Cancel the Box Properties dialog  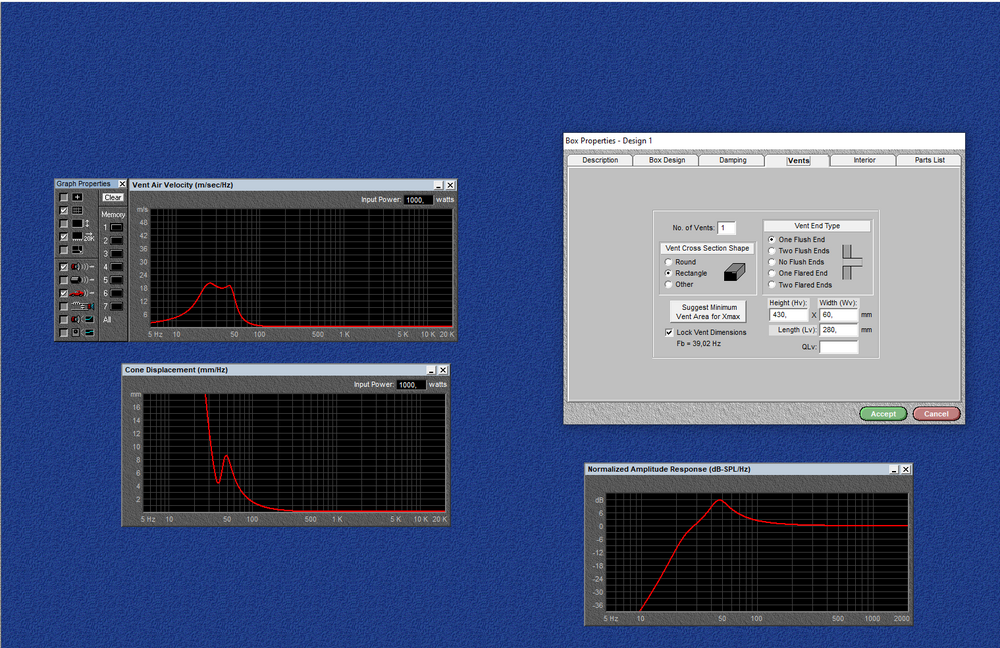(x=936, y=414)
